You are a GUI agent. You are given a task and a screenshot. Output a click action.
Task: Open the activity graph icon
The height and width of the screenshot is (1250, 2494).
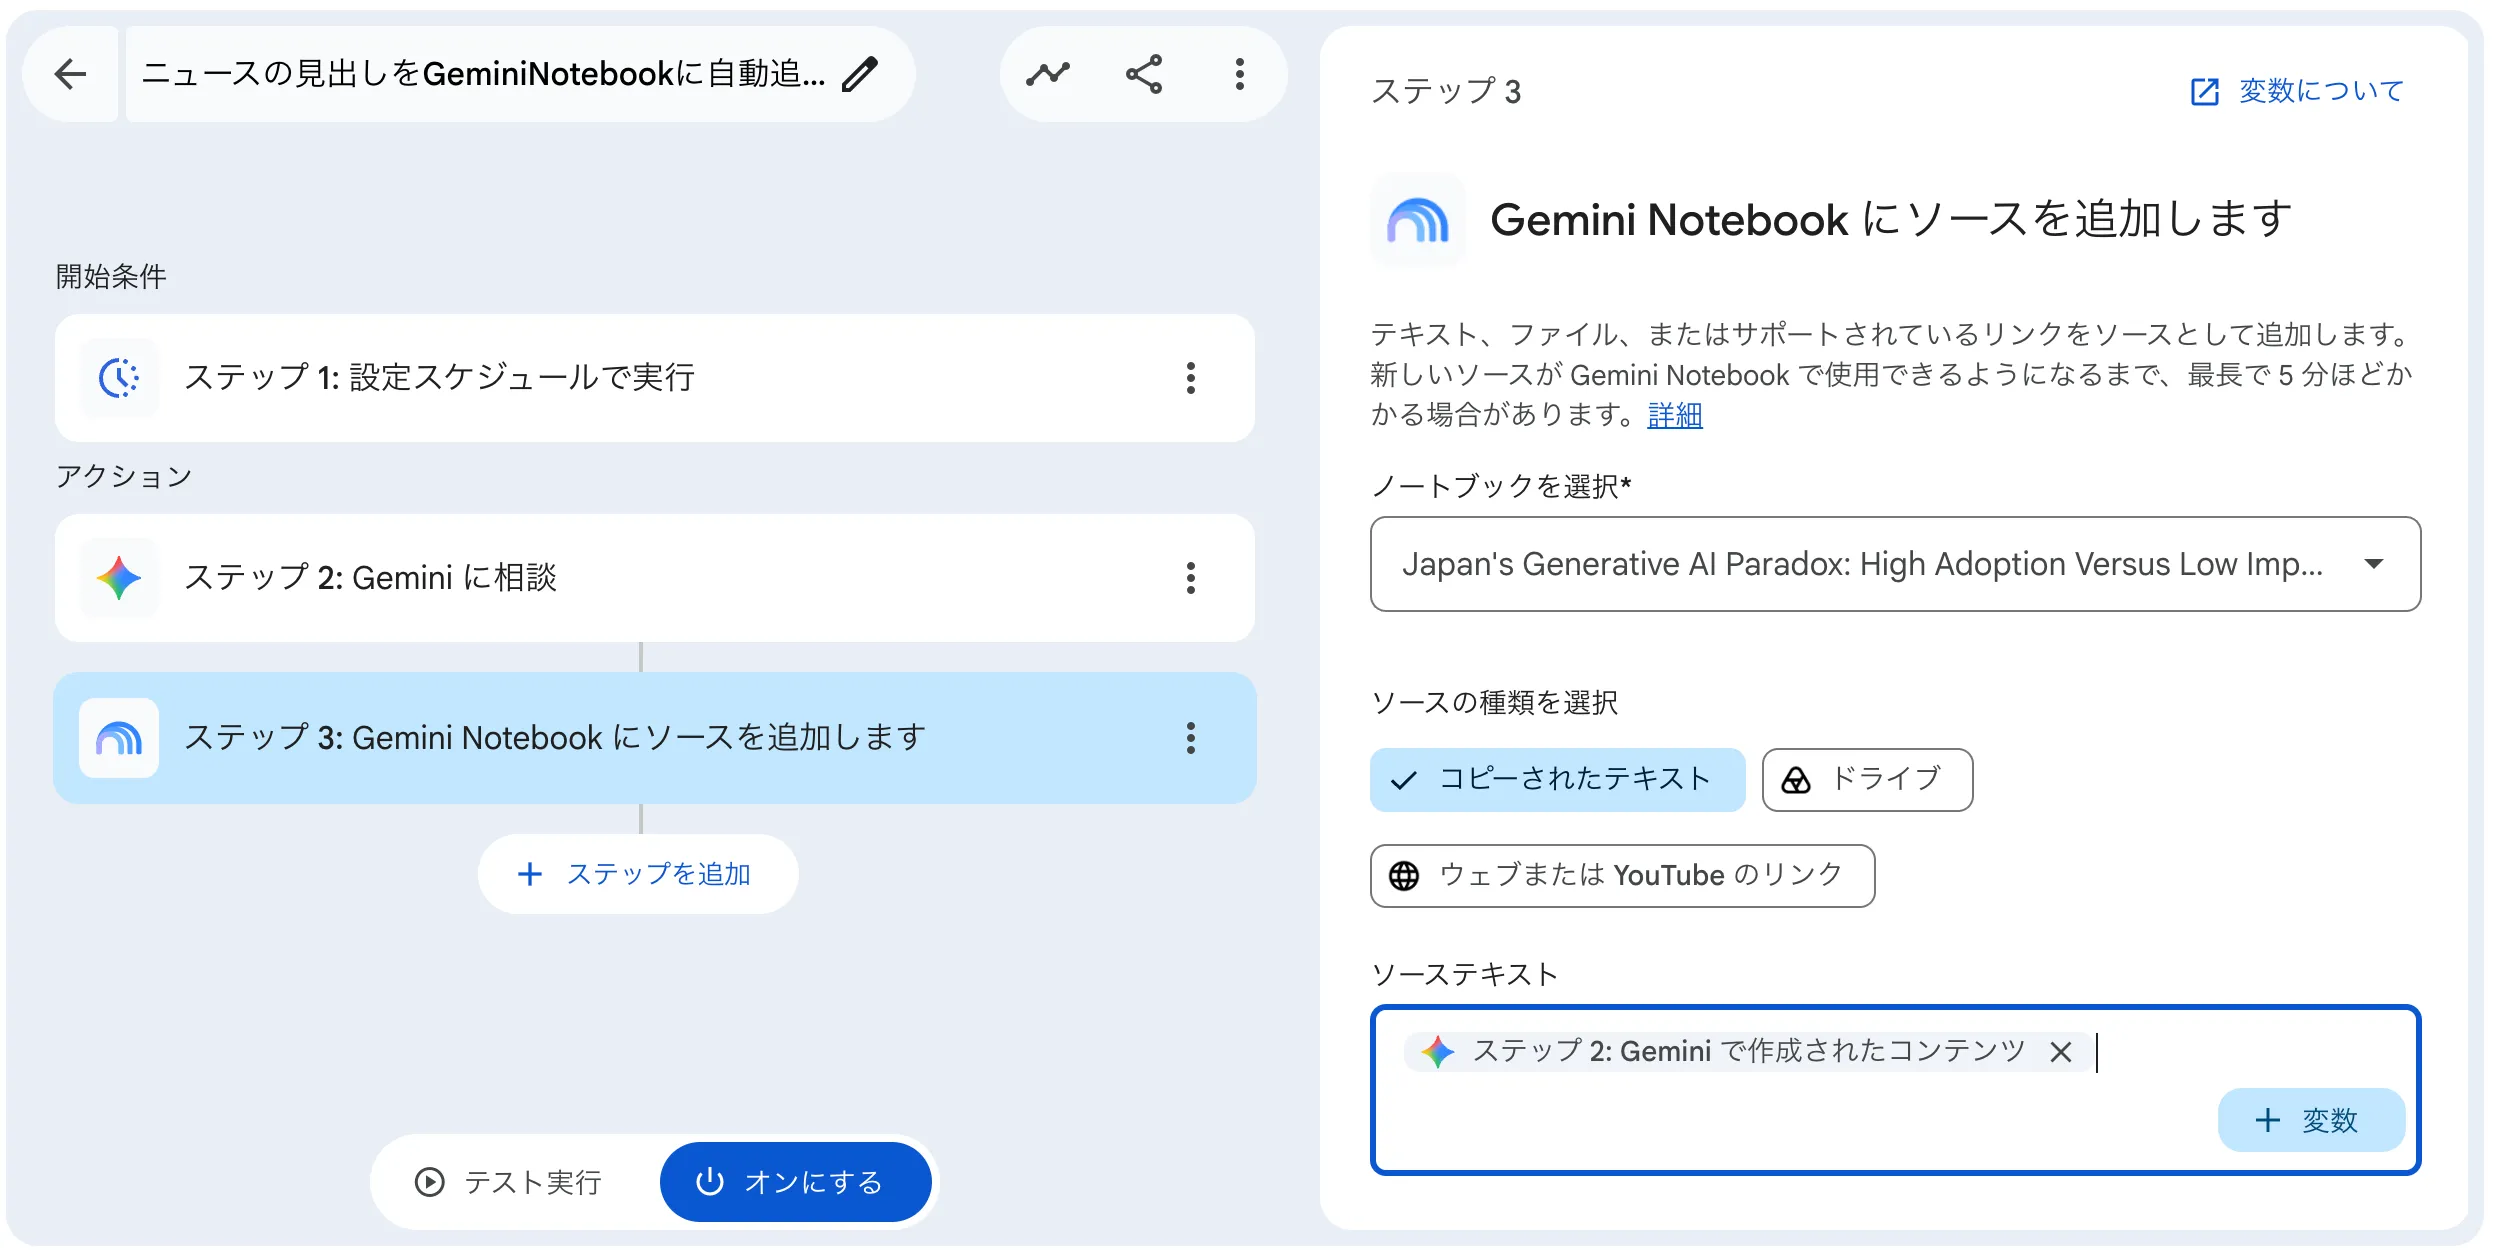[x=1048, y=74]
